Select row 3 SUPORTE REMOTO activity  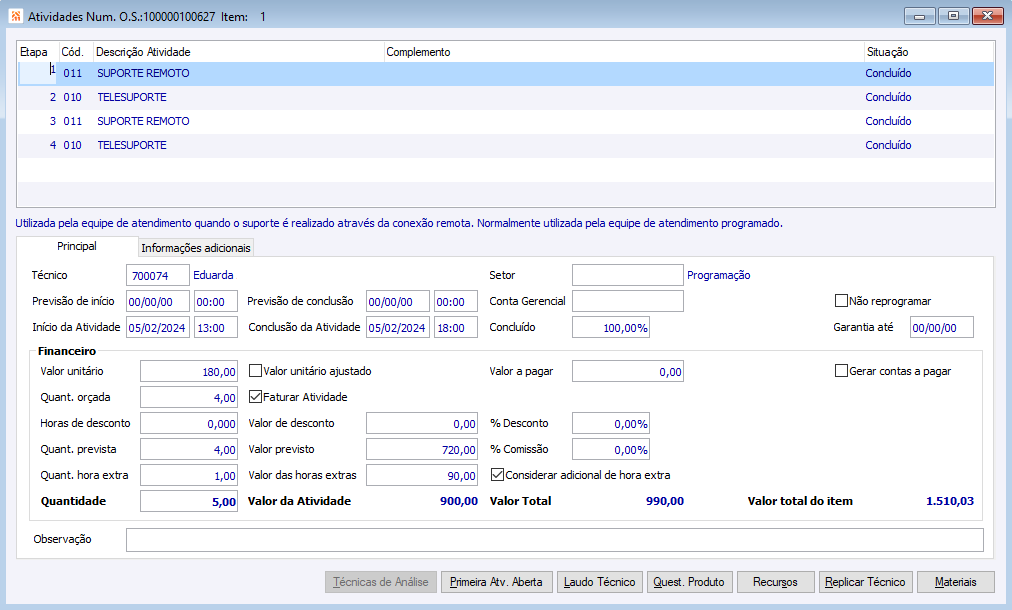click(143, 122)
